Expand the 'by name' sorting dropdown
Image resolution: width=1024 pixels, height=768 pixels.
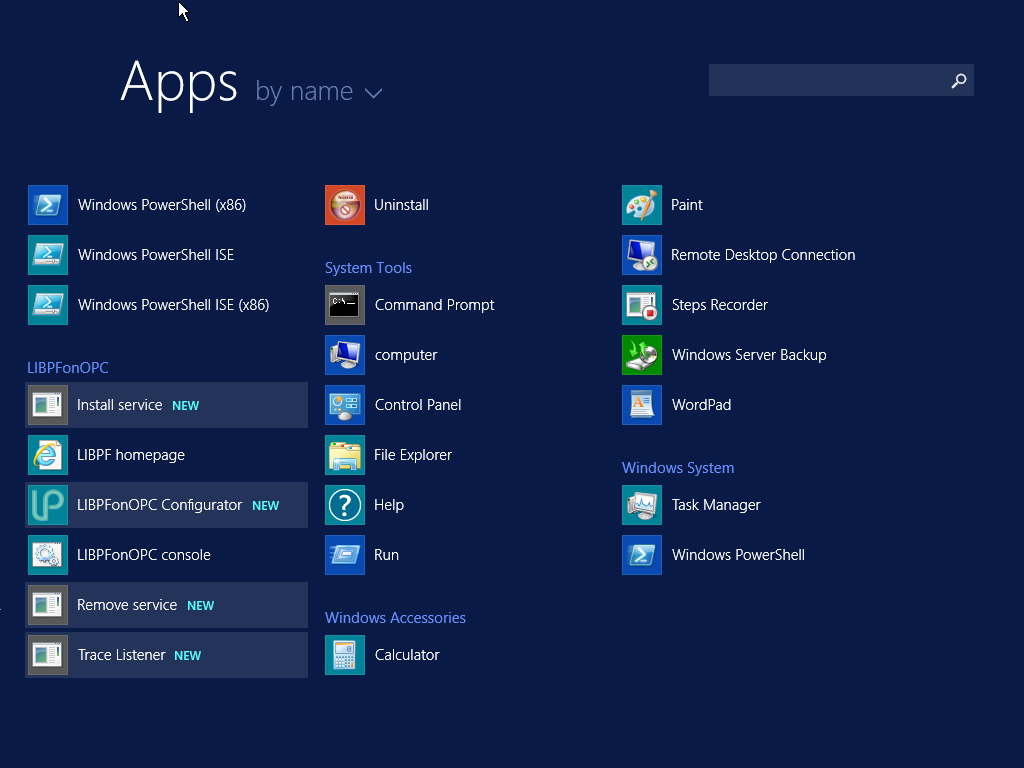point(318,91)
